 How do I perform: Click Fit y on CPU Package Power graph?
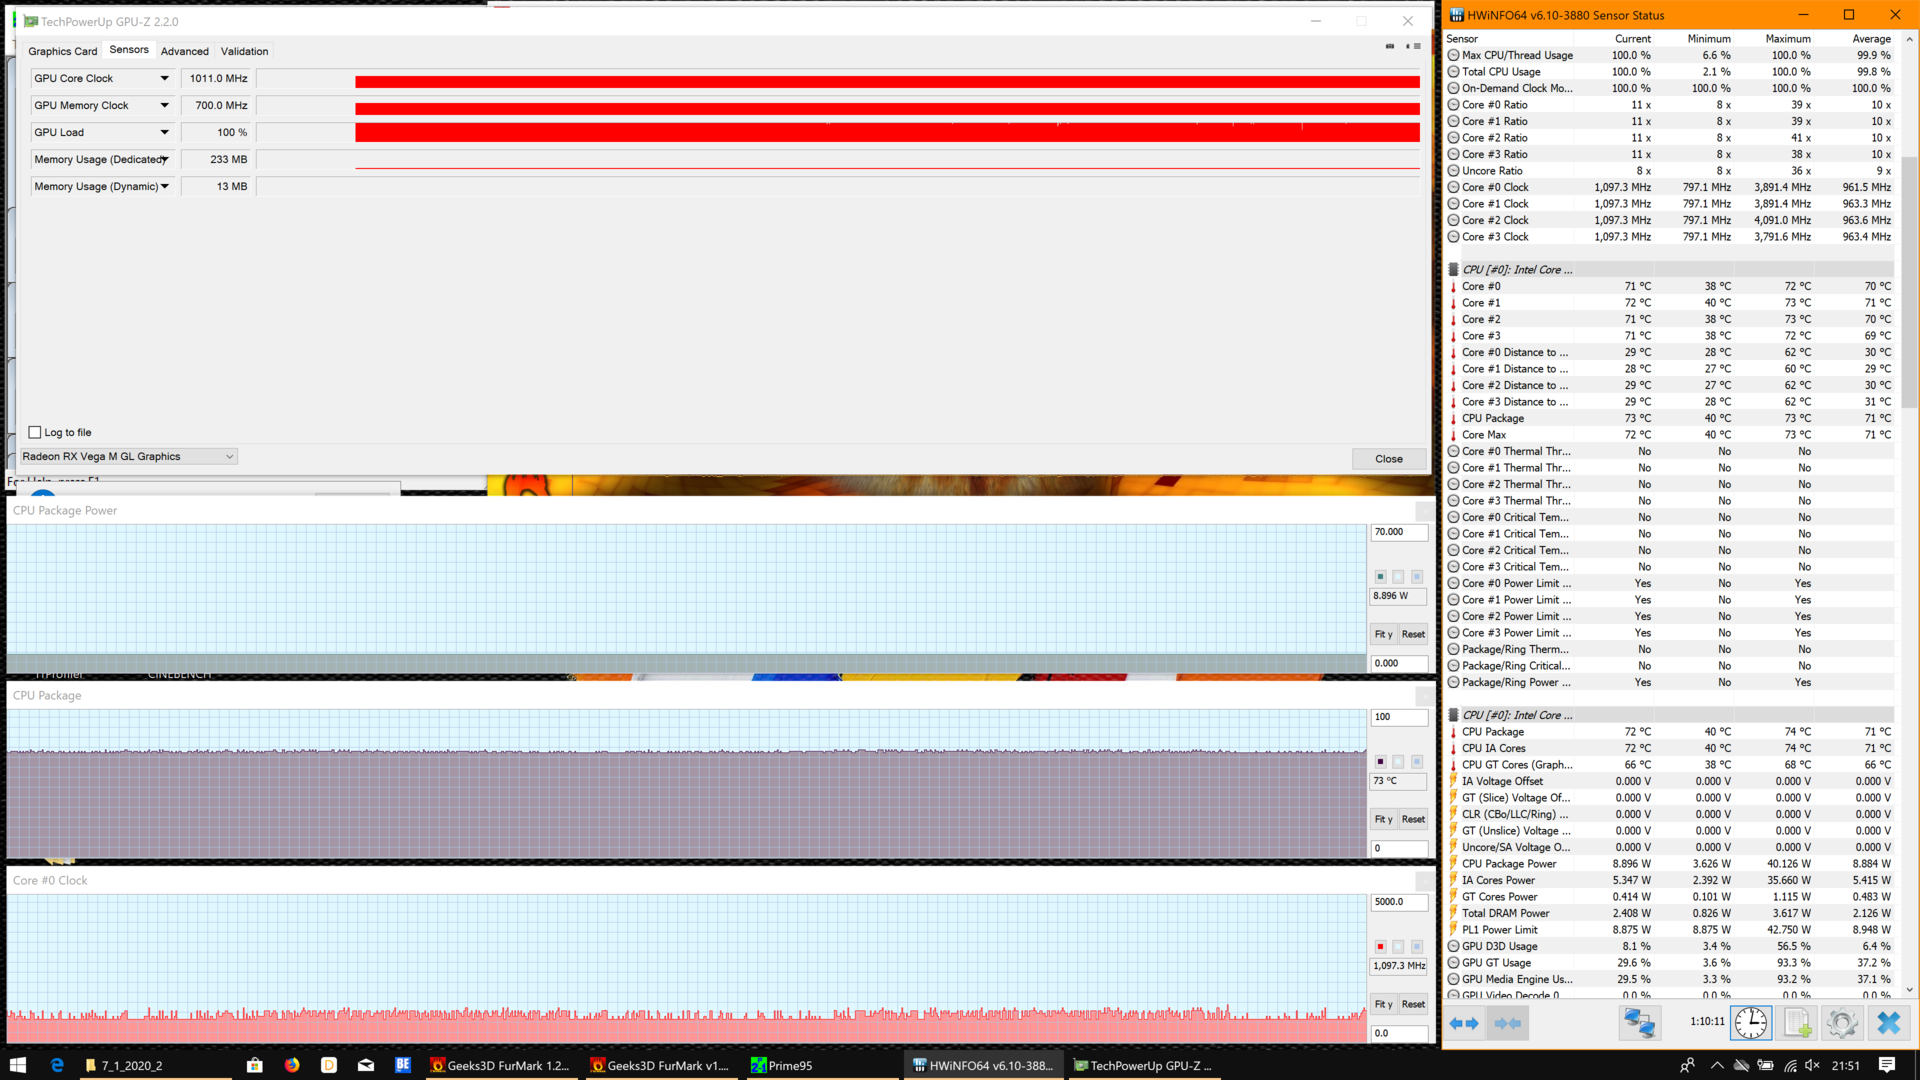(x=1383, y=634)
